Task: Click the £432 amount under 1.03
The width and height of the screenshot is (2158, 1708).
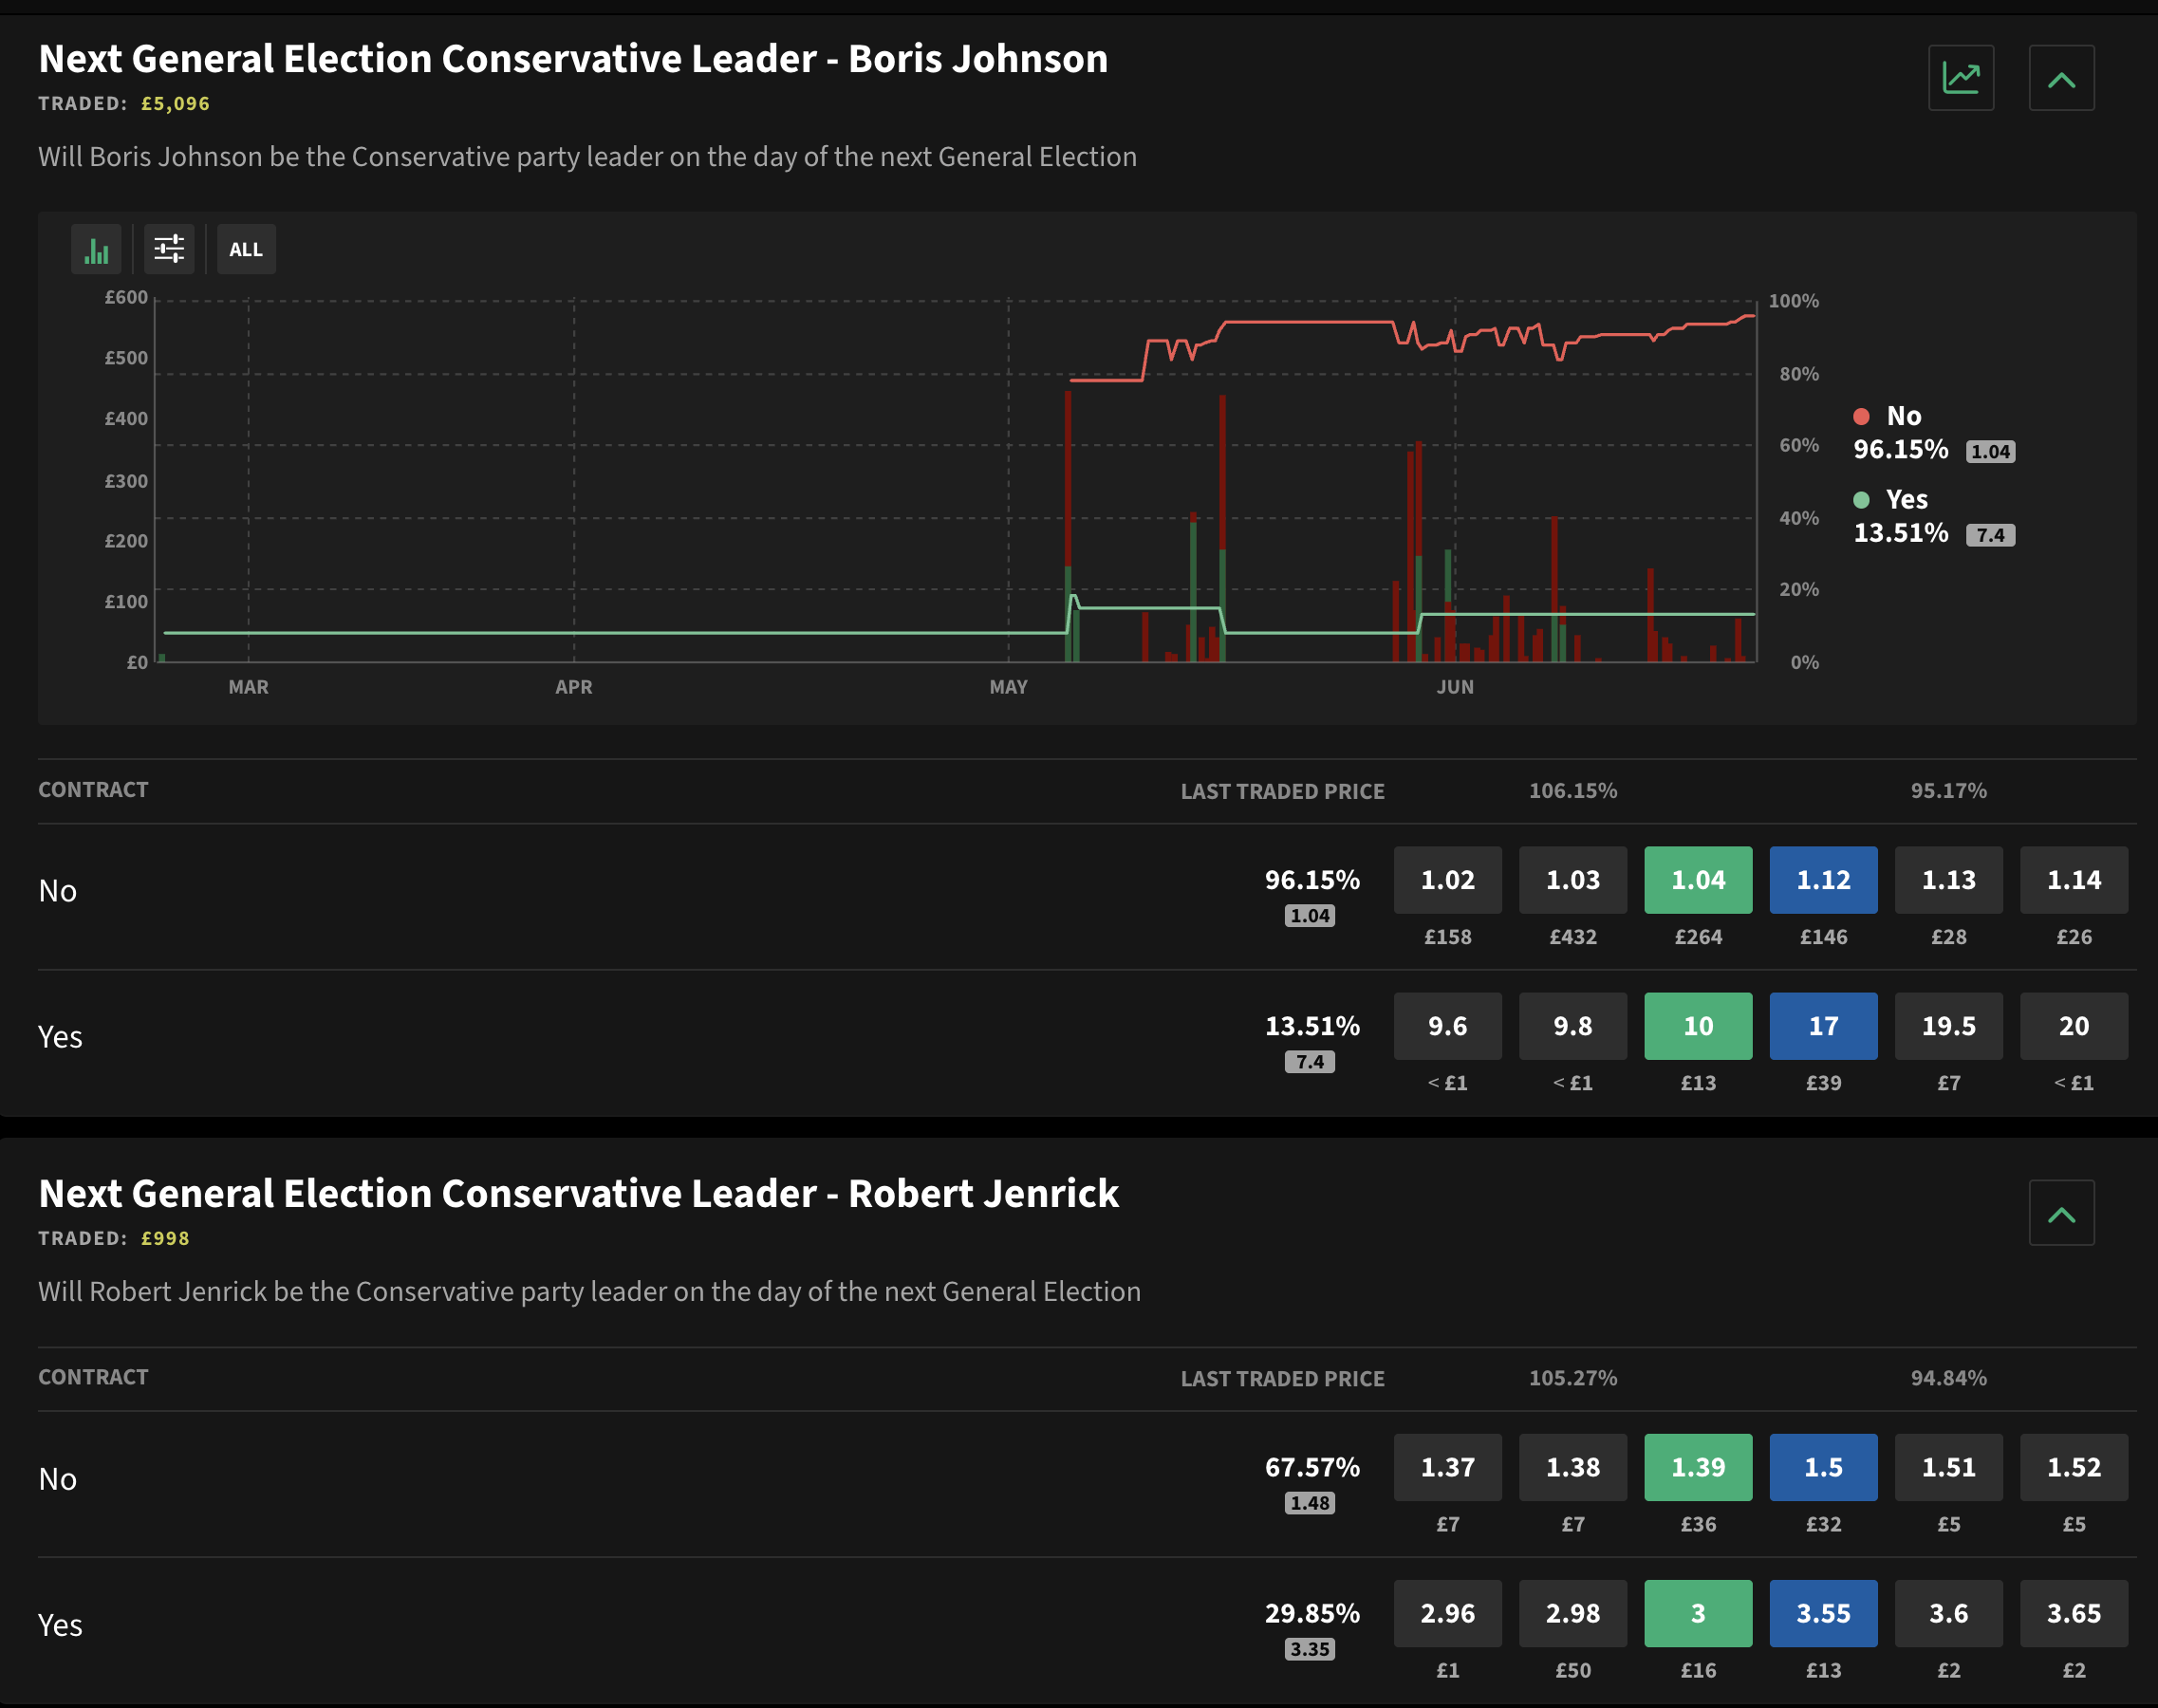Action: point(1573,937)
